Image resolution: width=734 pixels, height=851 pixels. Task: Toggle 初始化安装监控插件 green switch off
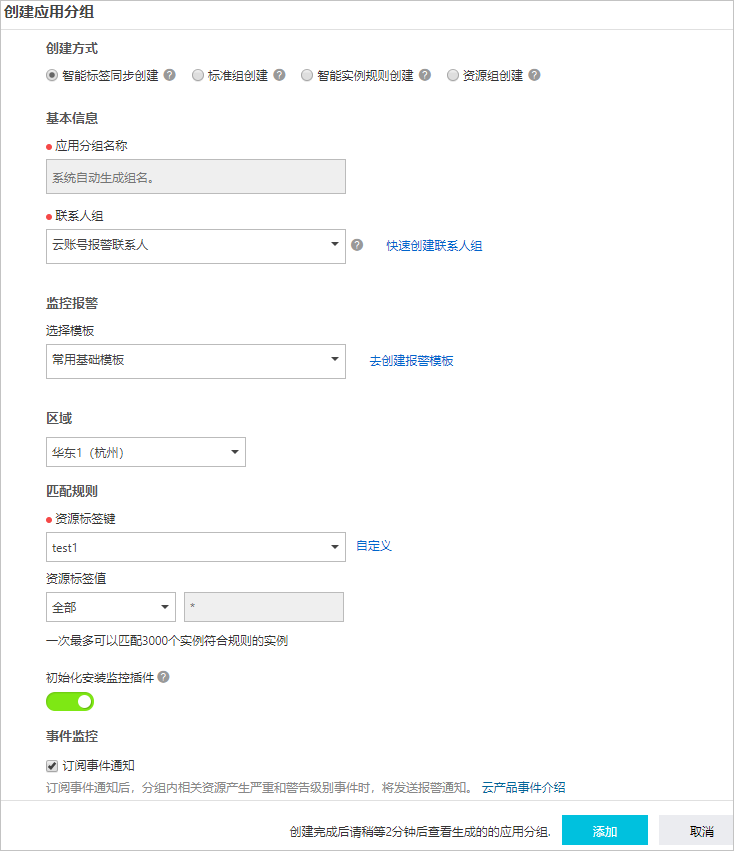(x=70, y=701)
